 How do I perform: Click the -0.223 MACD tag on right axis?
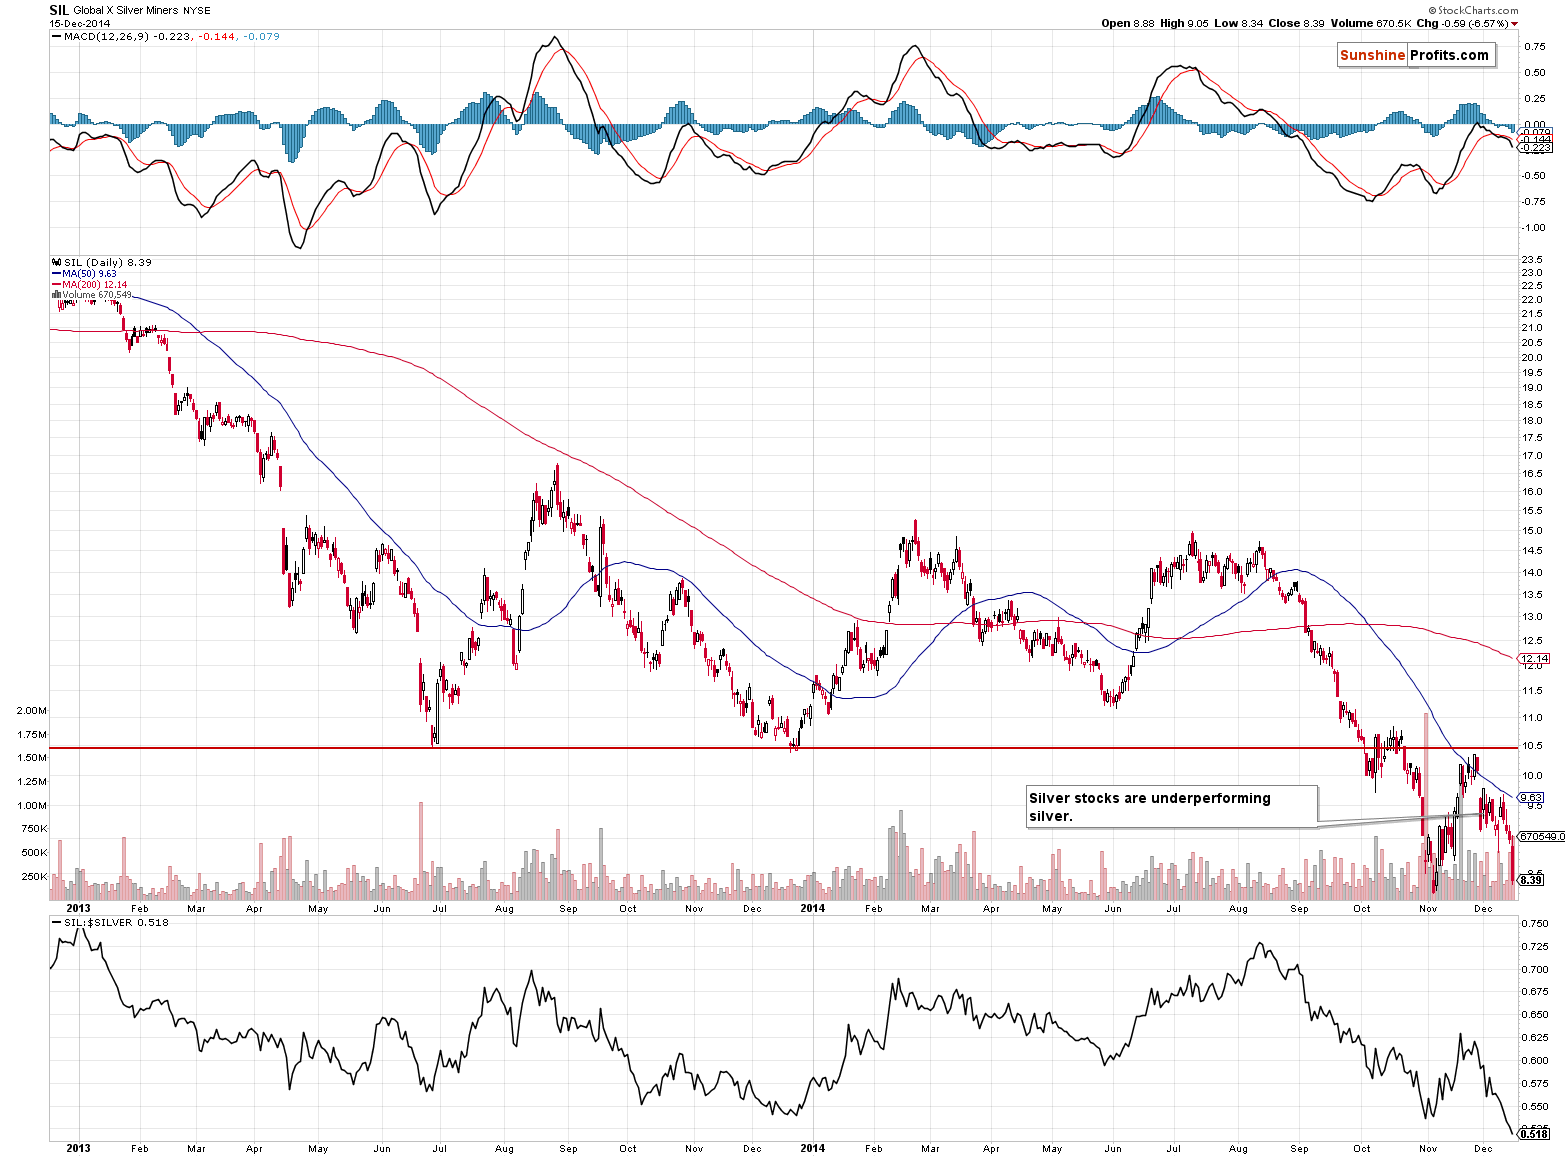click(1535, 147)
